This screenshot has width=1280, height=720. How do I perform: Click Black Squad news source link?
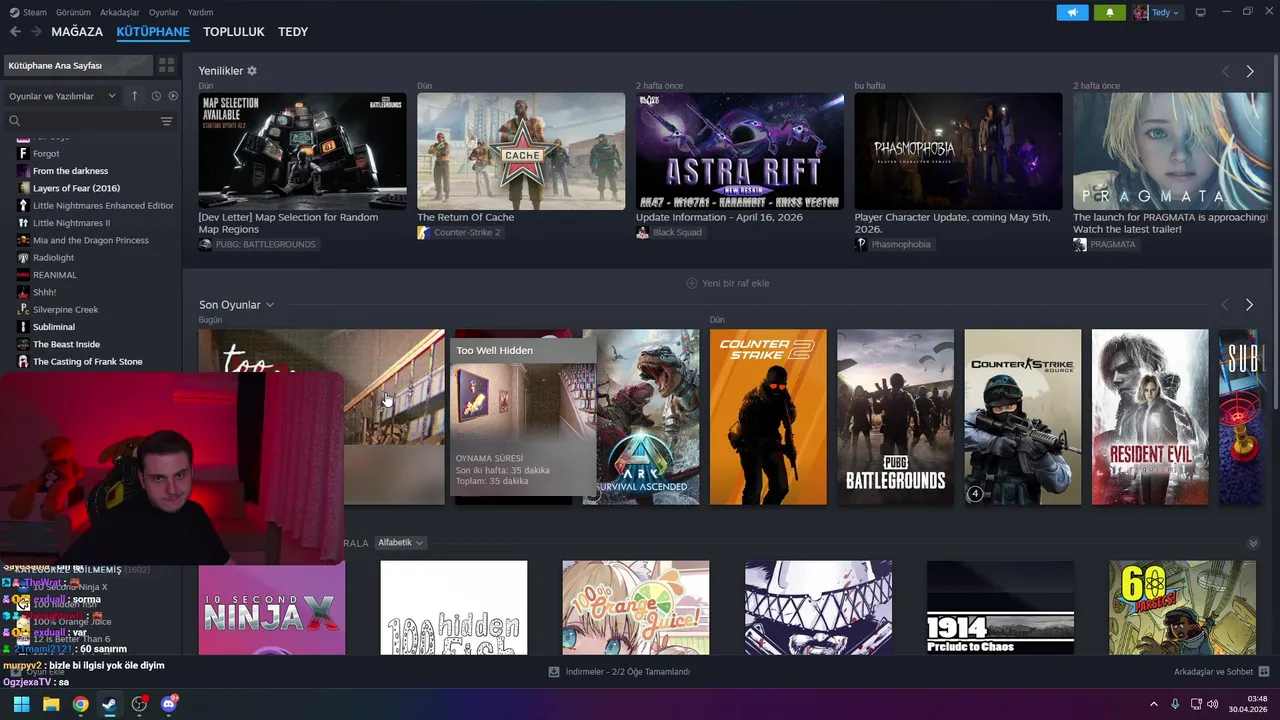pos(669,232)
